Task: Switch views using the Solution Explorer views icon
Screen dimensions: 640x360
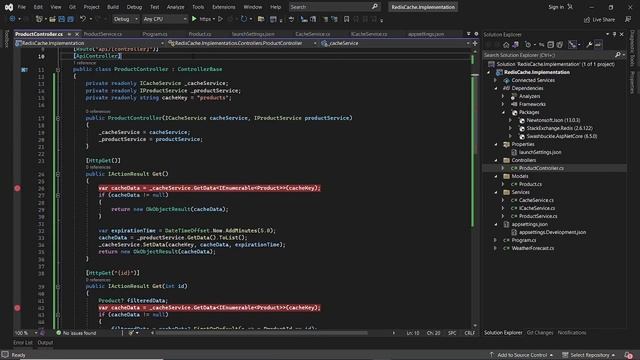Action: [516, 45]
